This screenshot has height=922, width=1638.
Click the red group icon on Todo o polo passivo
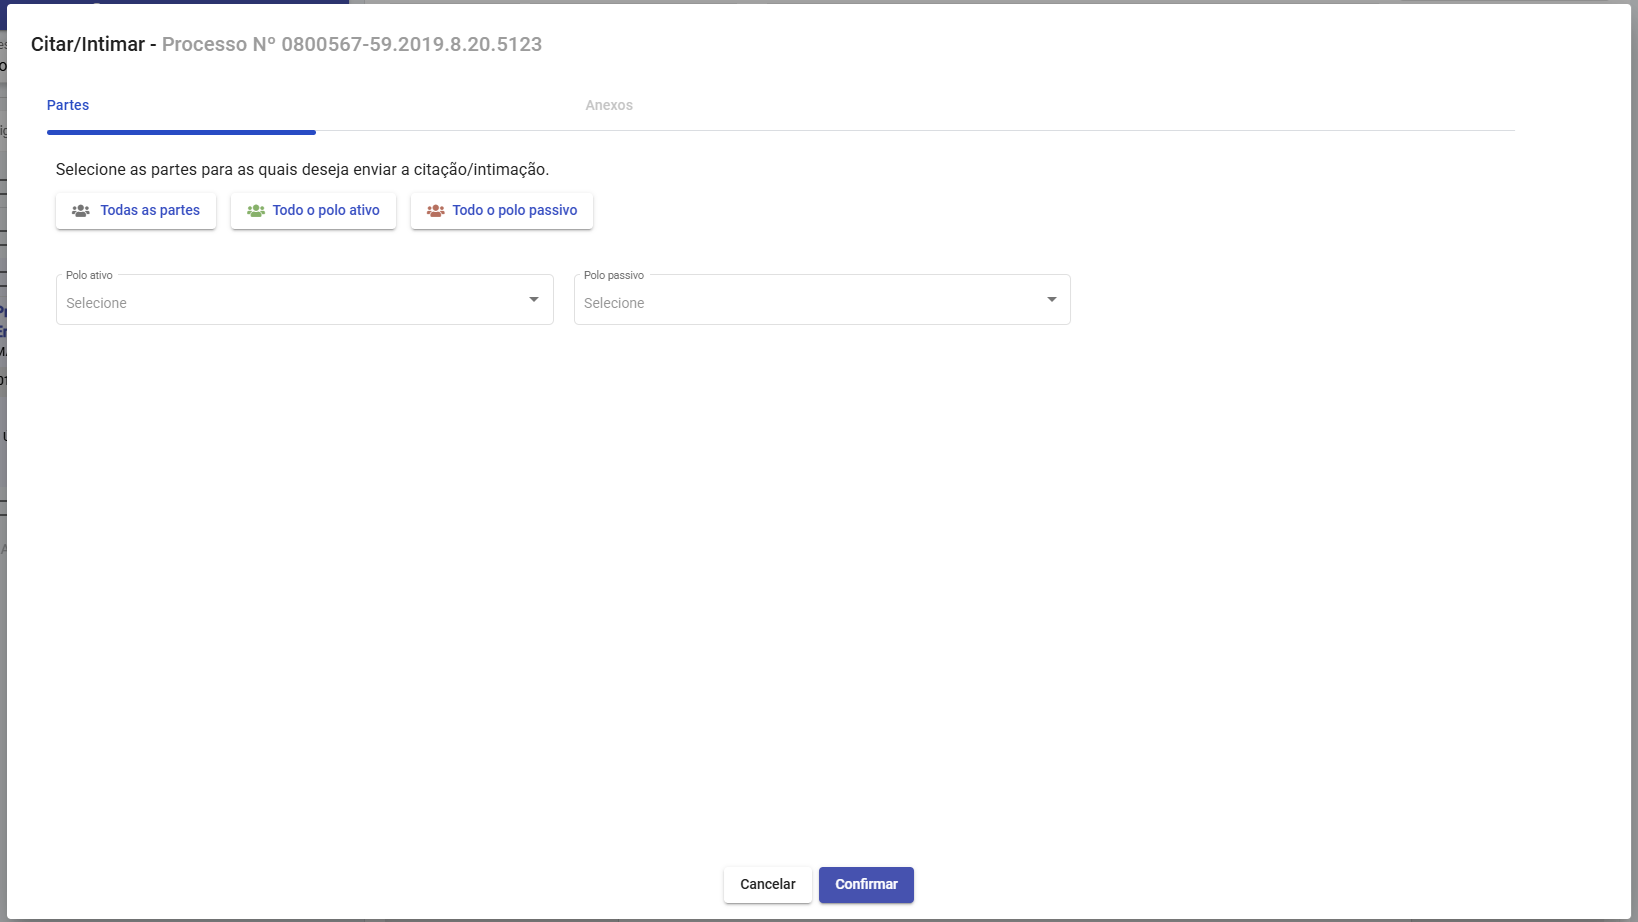[436, 211]
